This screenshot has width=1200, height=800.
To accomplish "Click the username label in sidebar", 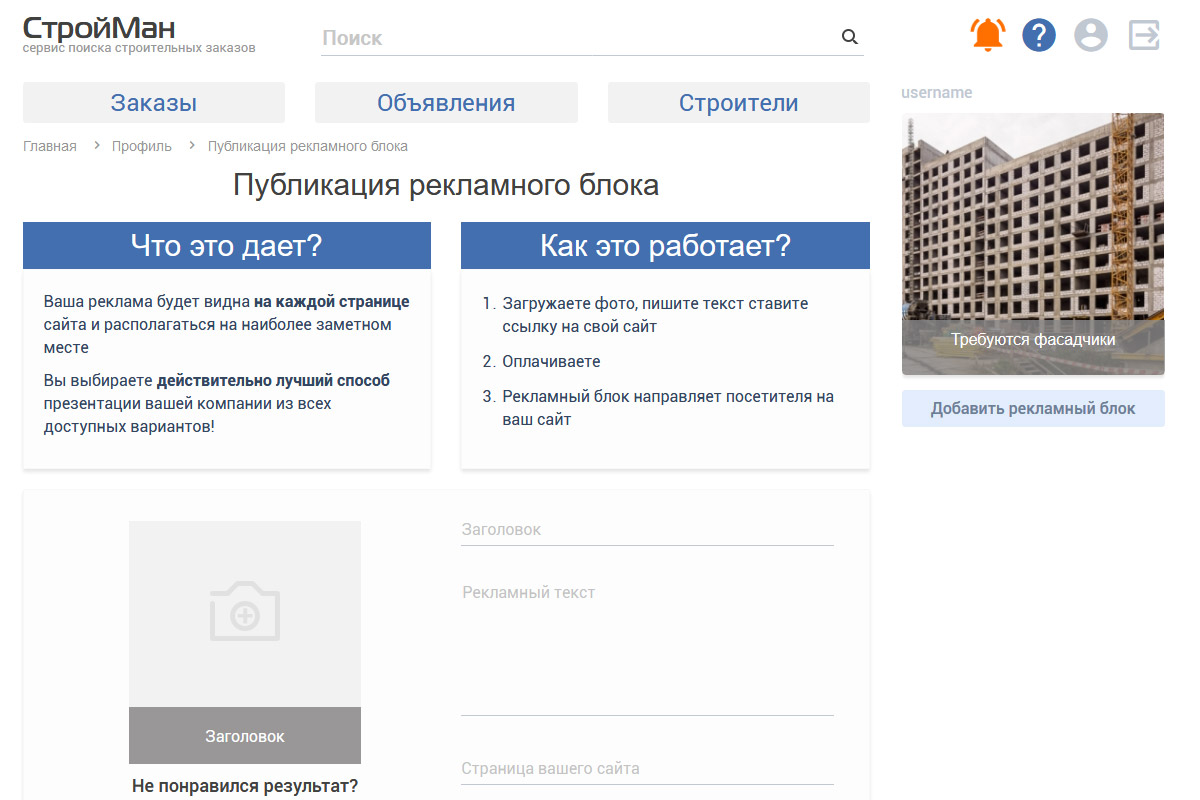I will point(936,93).
